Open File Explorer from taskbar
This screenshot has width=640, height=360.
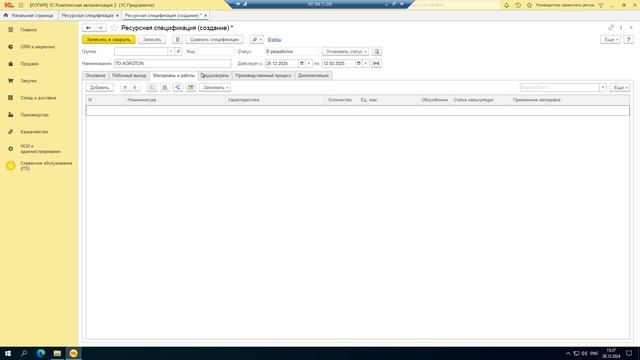57,353
